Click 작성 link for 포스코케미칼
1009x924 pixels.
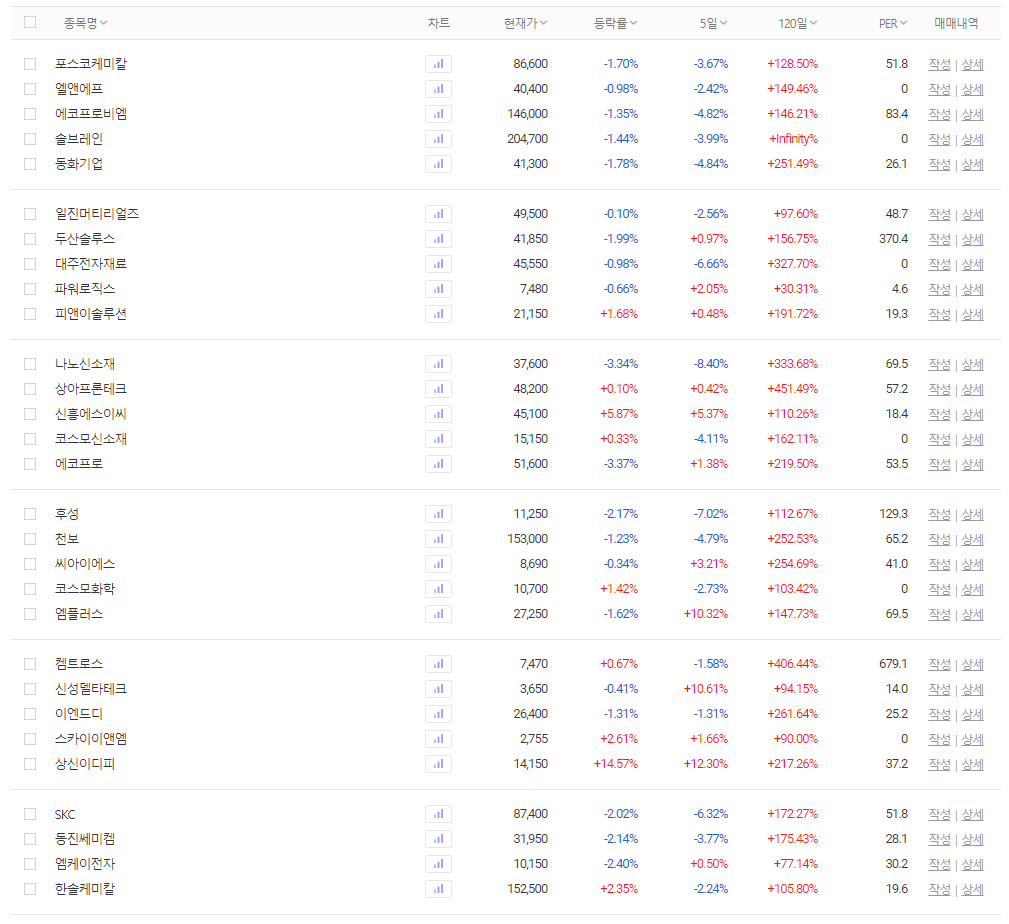point(940,64)
